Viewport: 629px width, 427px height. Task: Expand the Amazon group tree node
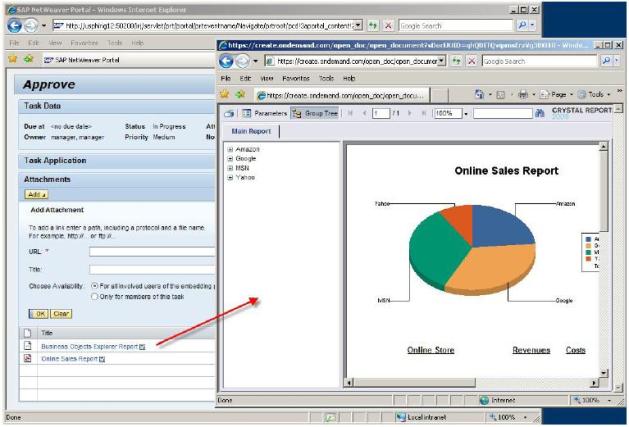[230, 149]
